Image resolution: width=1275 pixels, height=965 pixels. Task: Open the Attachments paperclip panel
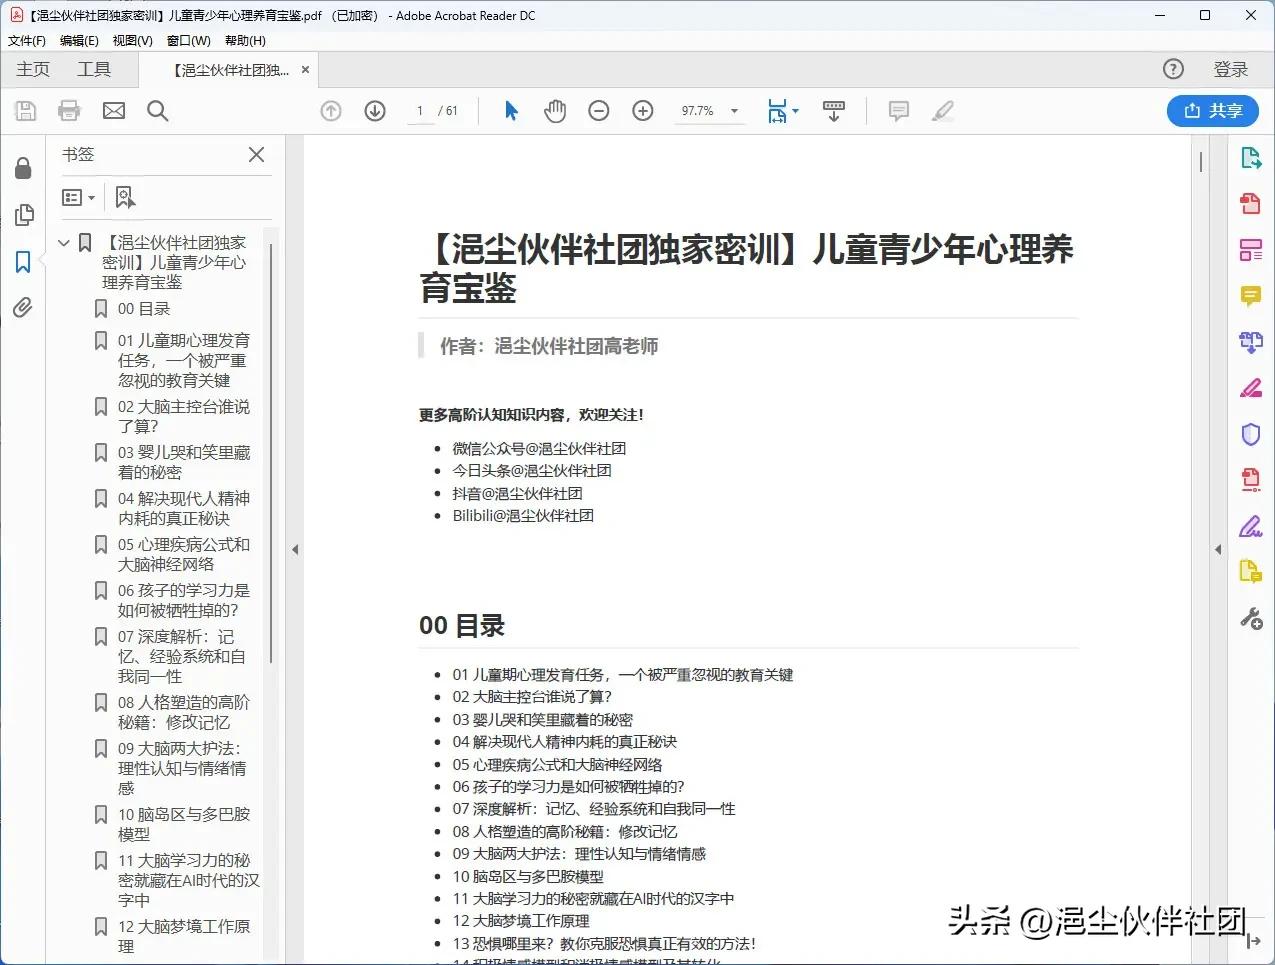coord(23,307)
